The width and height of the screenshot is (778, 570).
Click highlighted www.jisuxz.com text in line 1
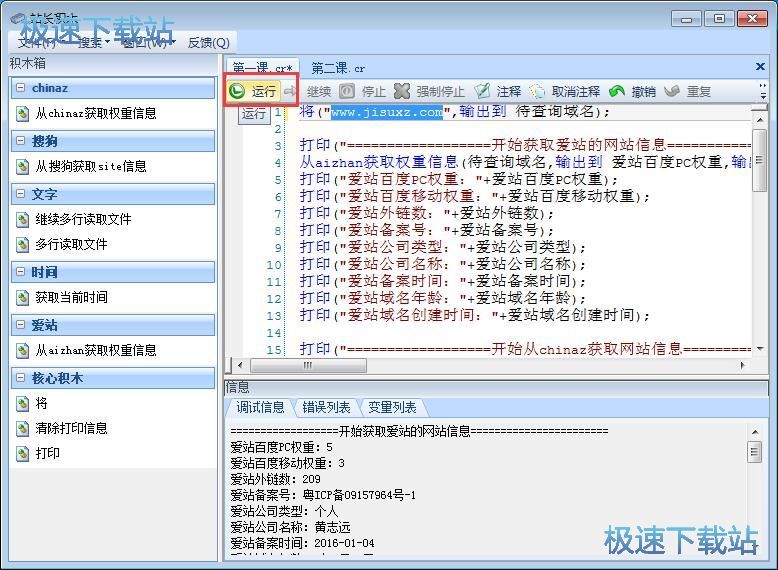point(387,112)
